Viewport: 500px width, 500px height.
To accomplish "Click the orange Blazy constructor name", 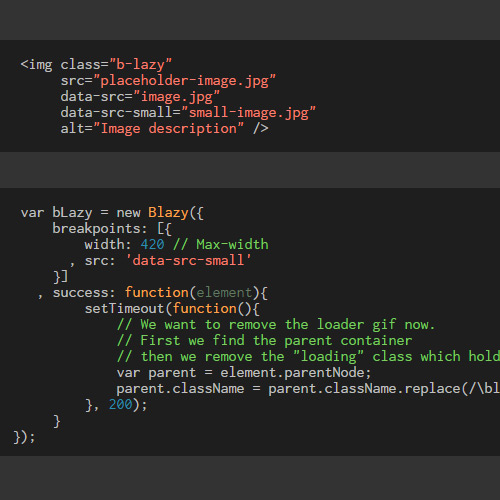I will click(x=168, y=213).
